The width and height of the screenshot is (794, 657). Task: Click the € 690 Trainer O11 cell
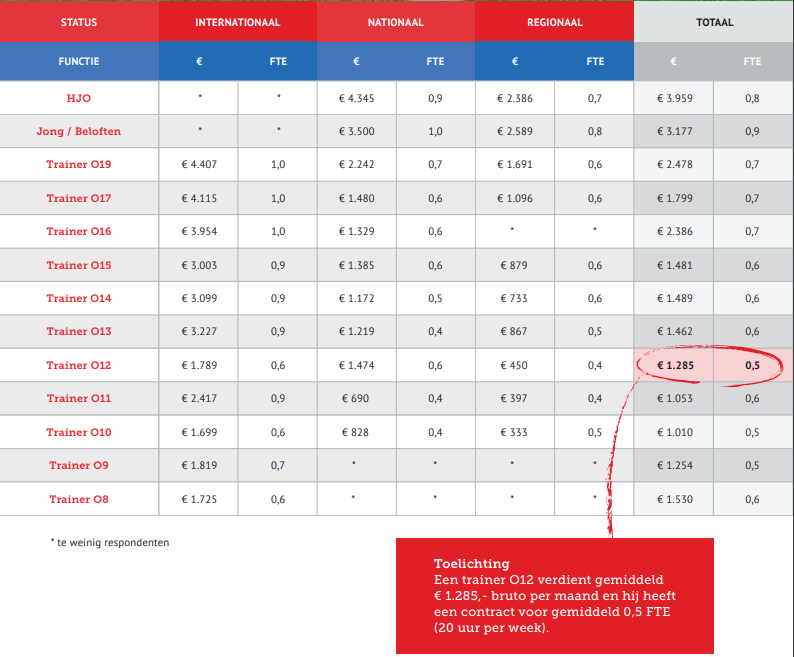355,398
